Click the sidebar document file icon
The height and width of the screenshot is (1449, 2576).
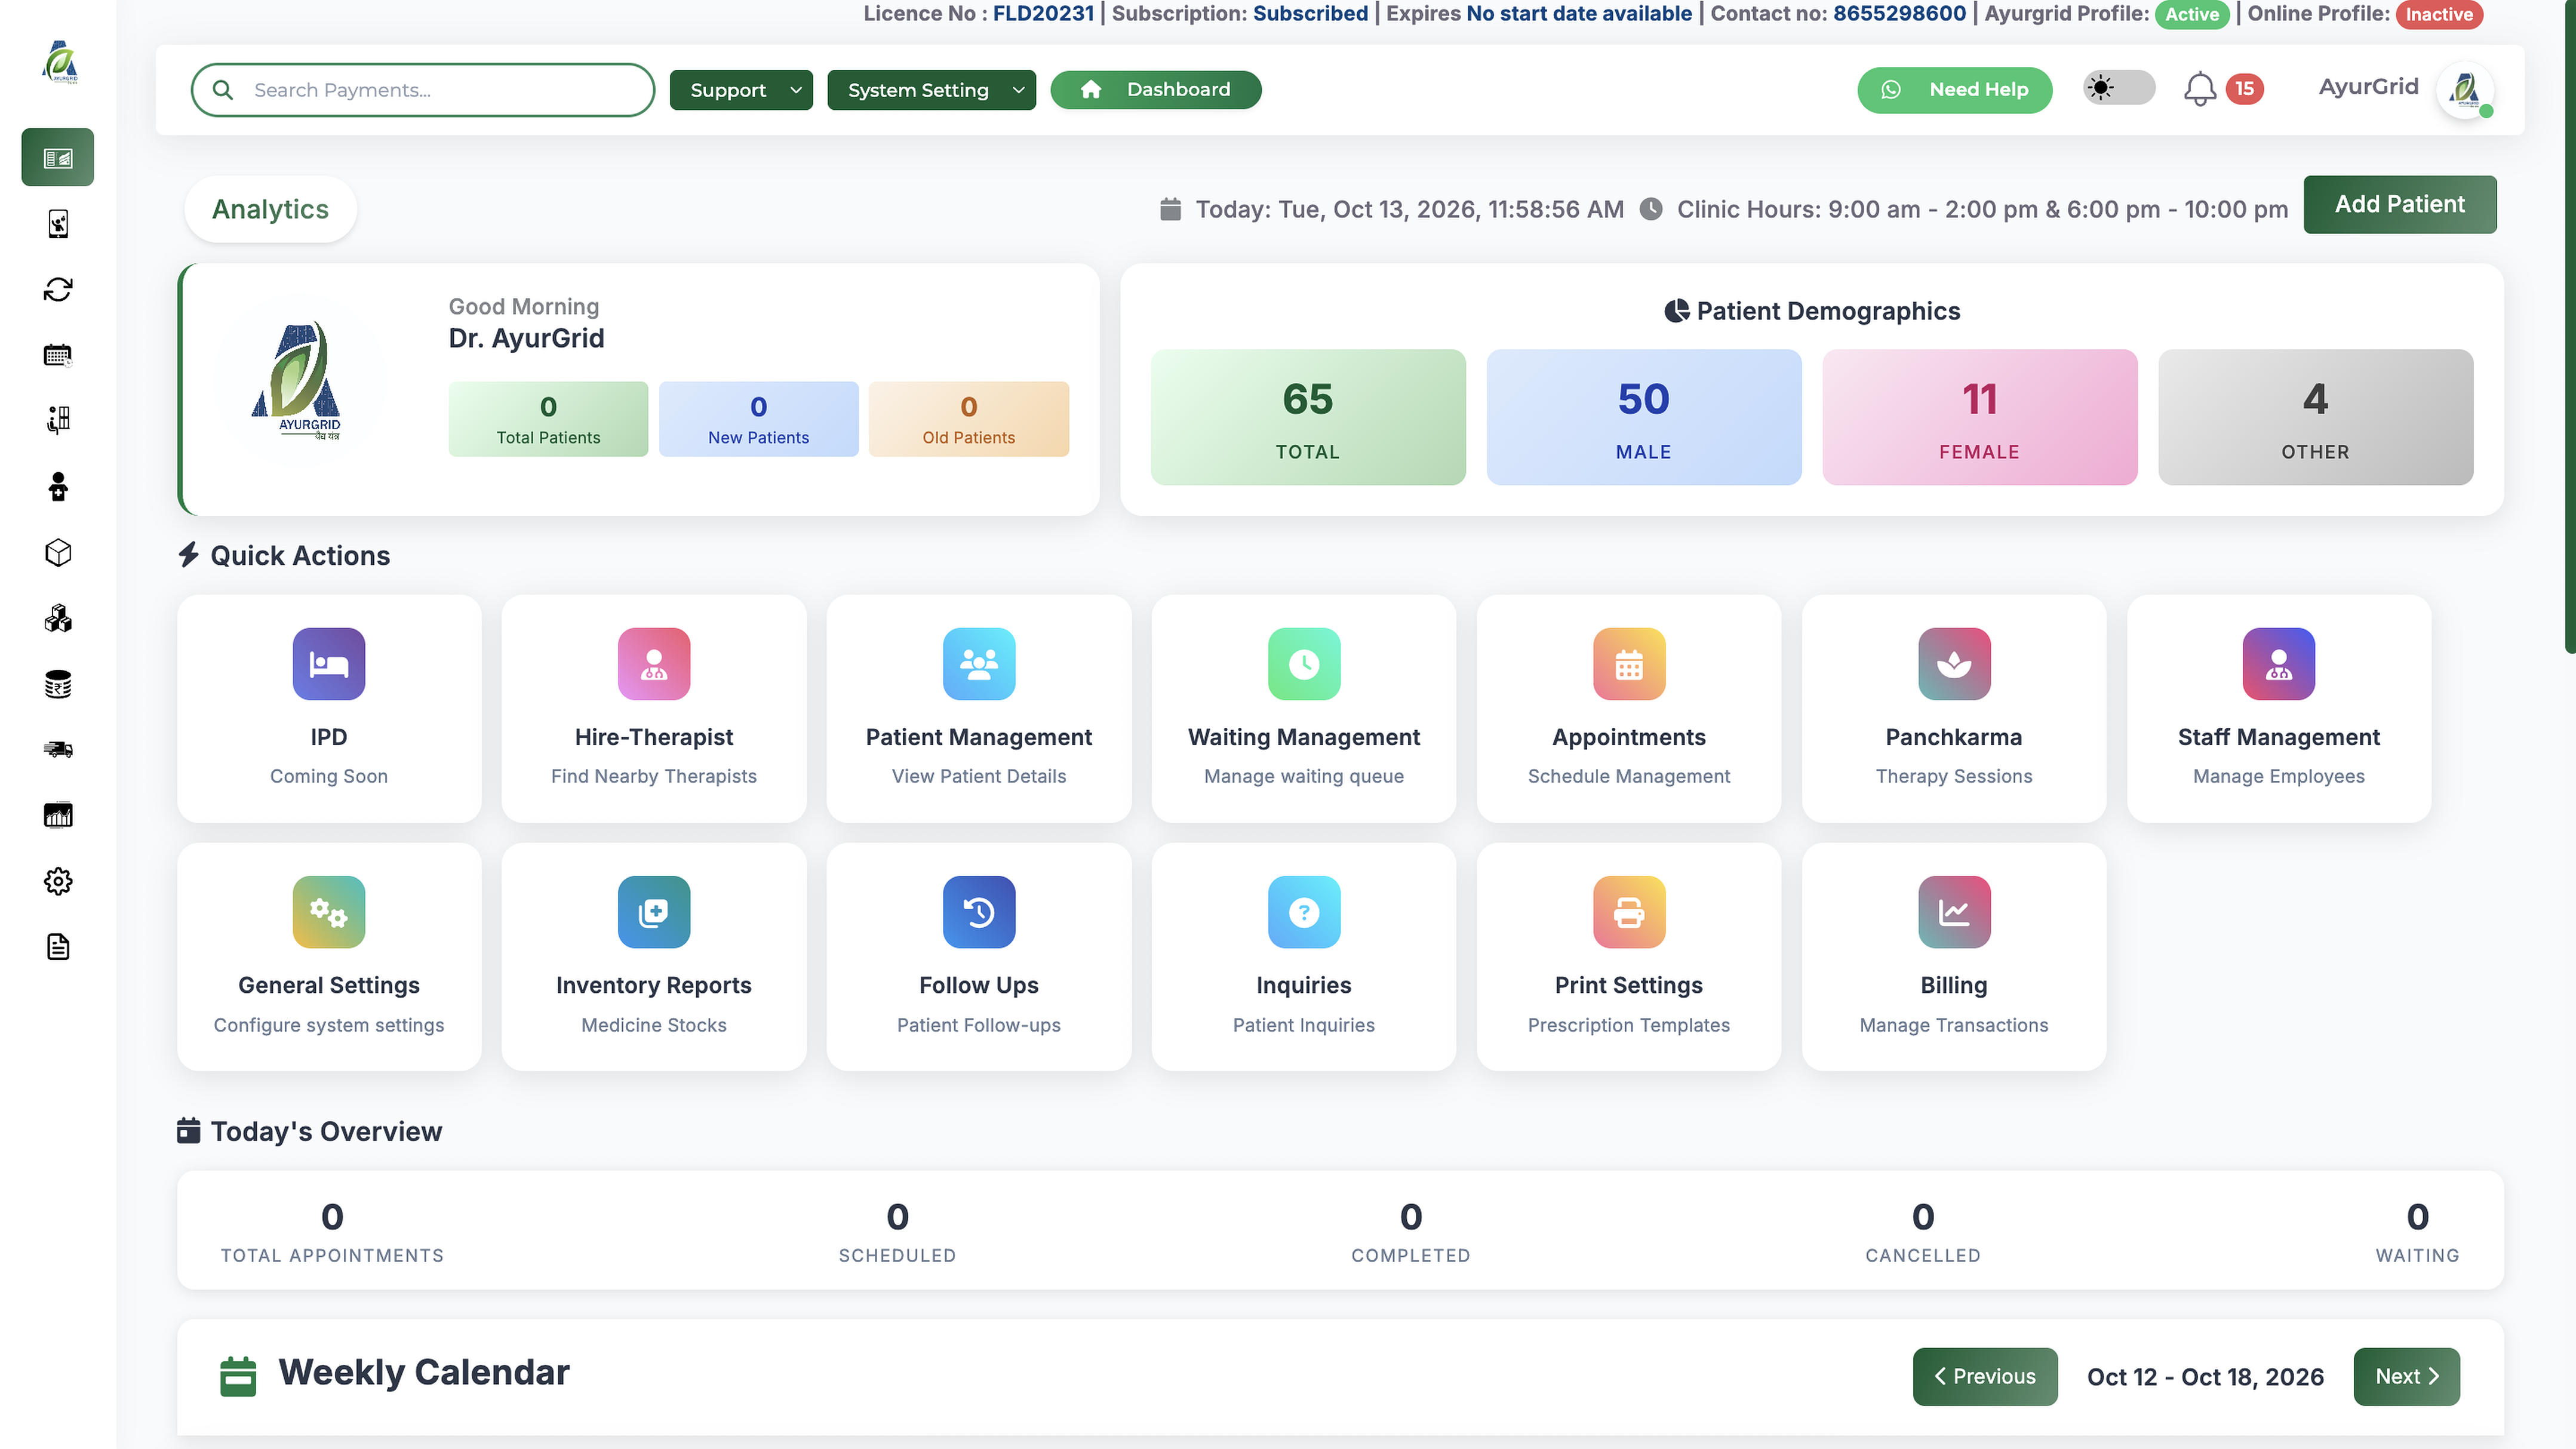(x=58, y=947)
